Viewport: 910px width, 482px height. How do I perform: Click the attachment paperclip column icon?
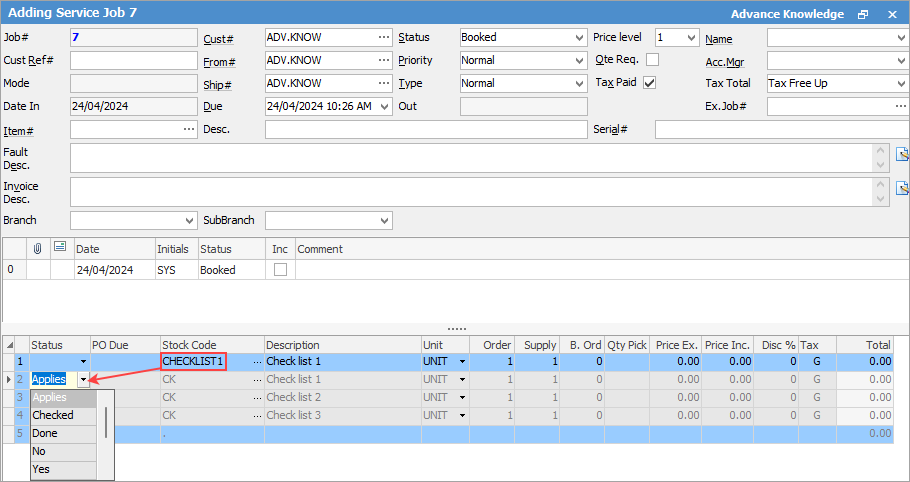[x=38, y=248]
